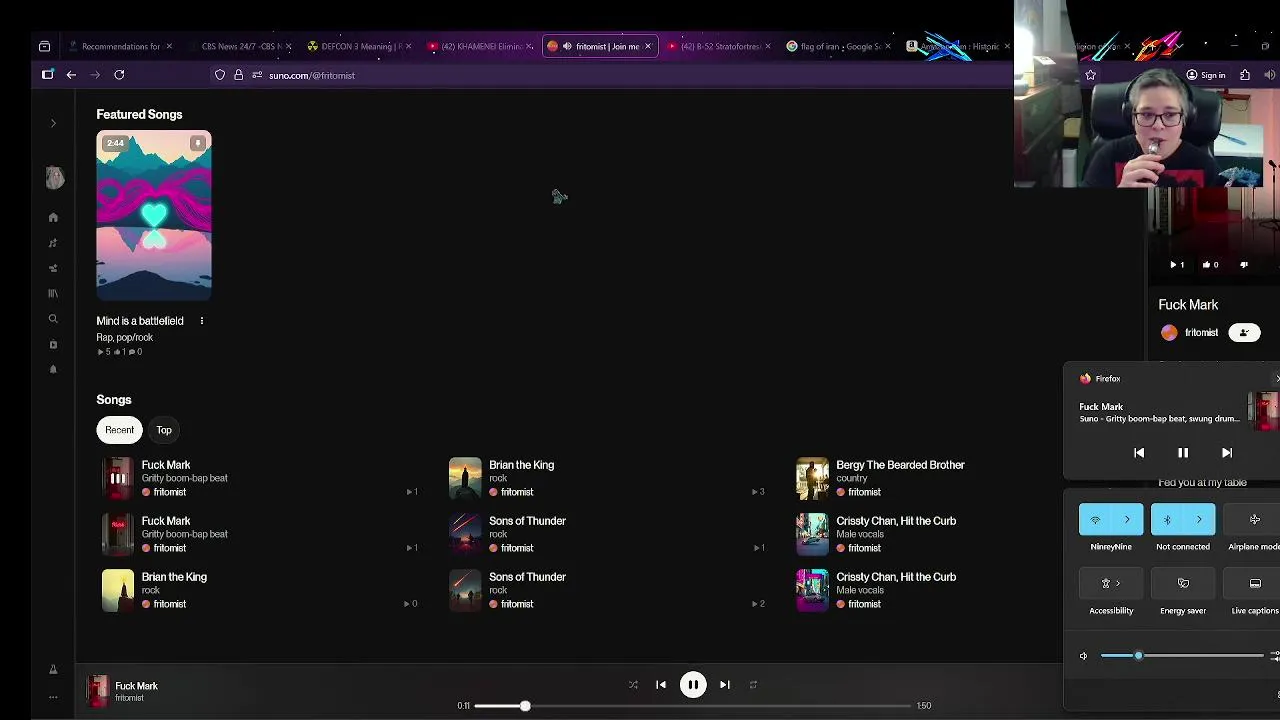Image resolution: width=1280 pixels, height=720 pixels.
Task: Toggle Airplane mode
Action: click(1254, 520)
